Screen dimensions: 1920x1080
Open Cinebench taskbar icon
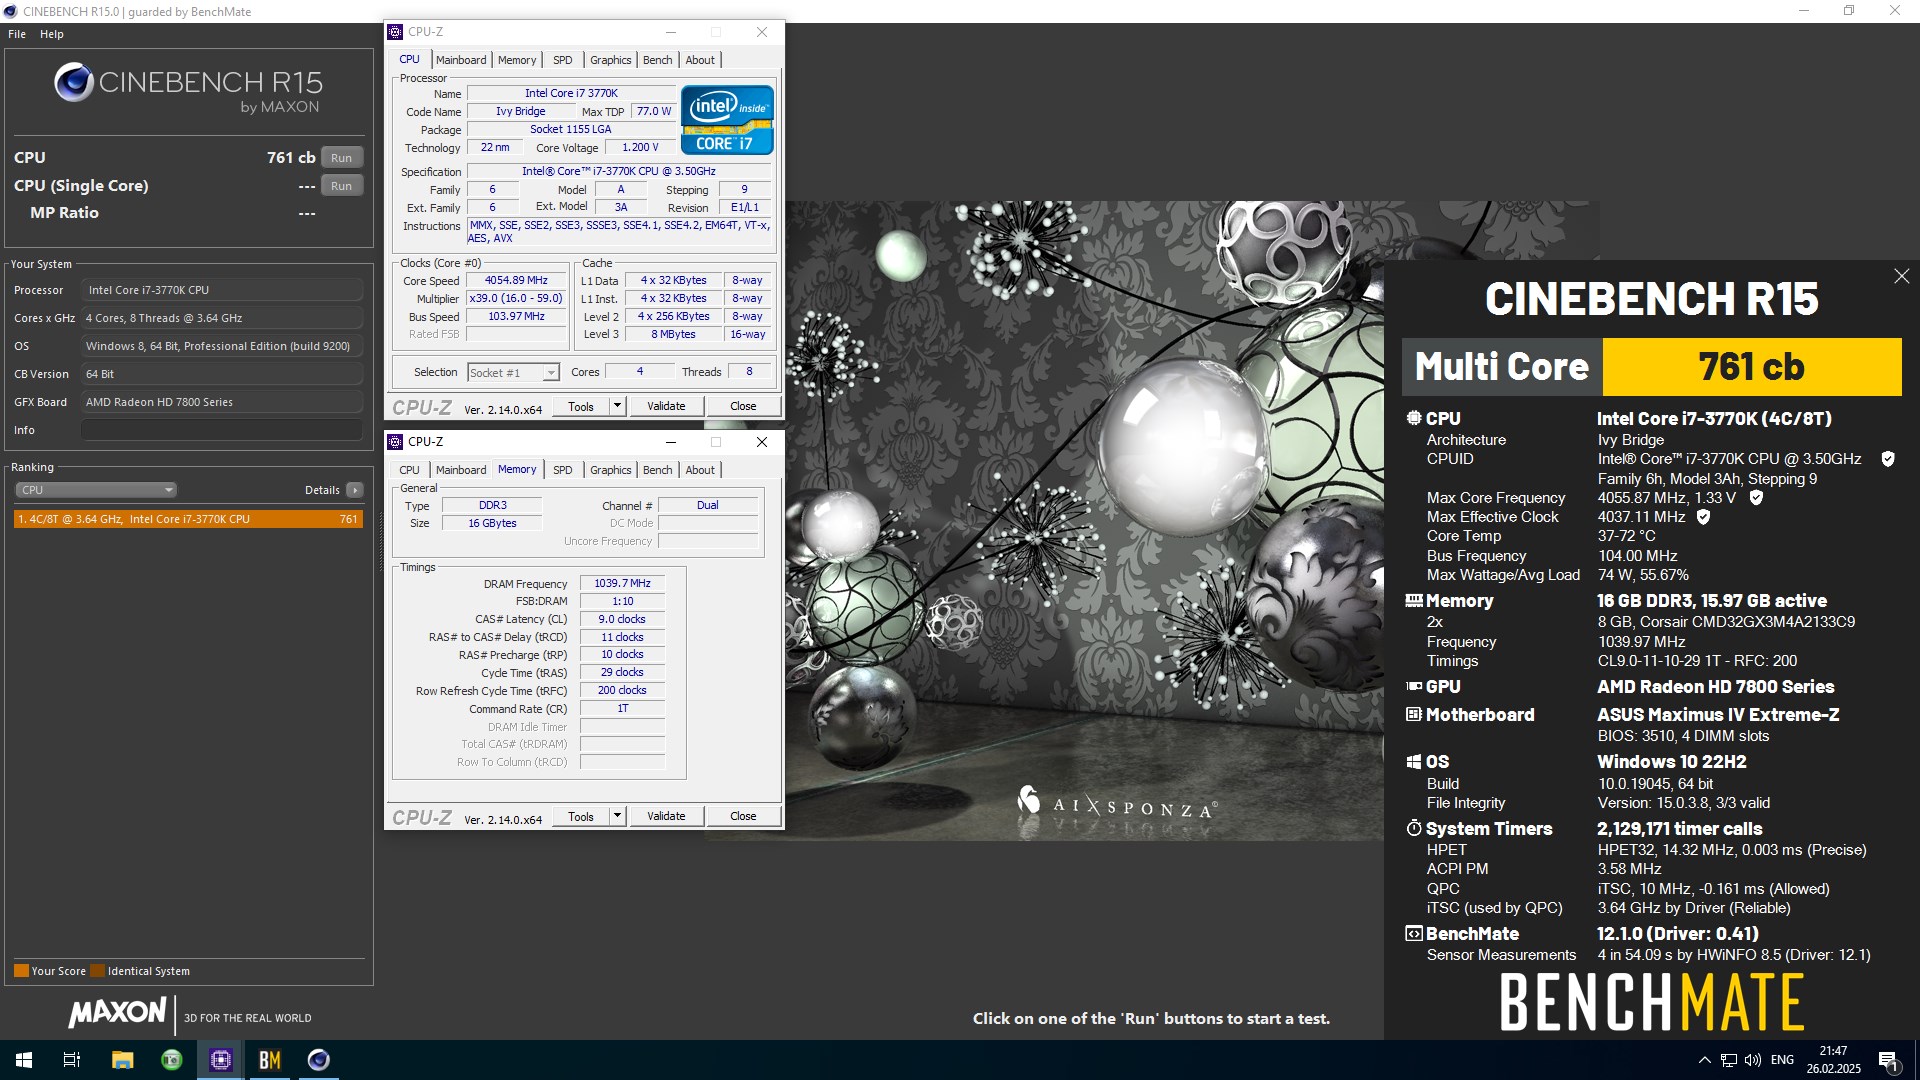click(319, 1060)
